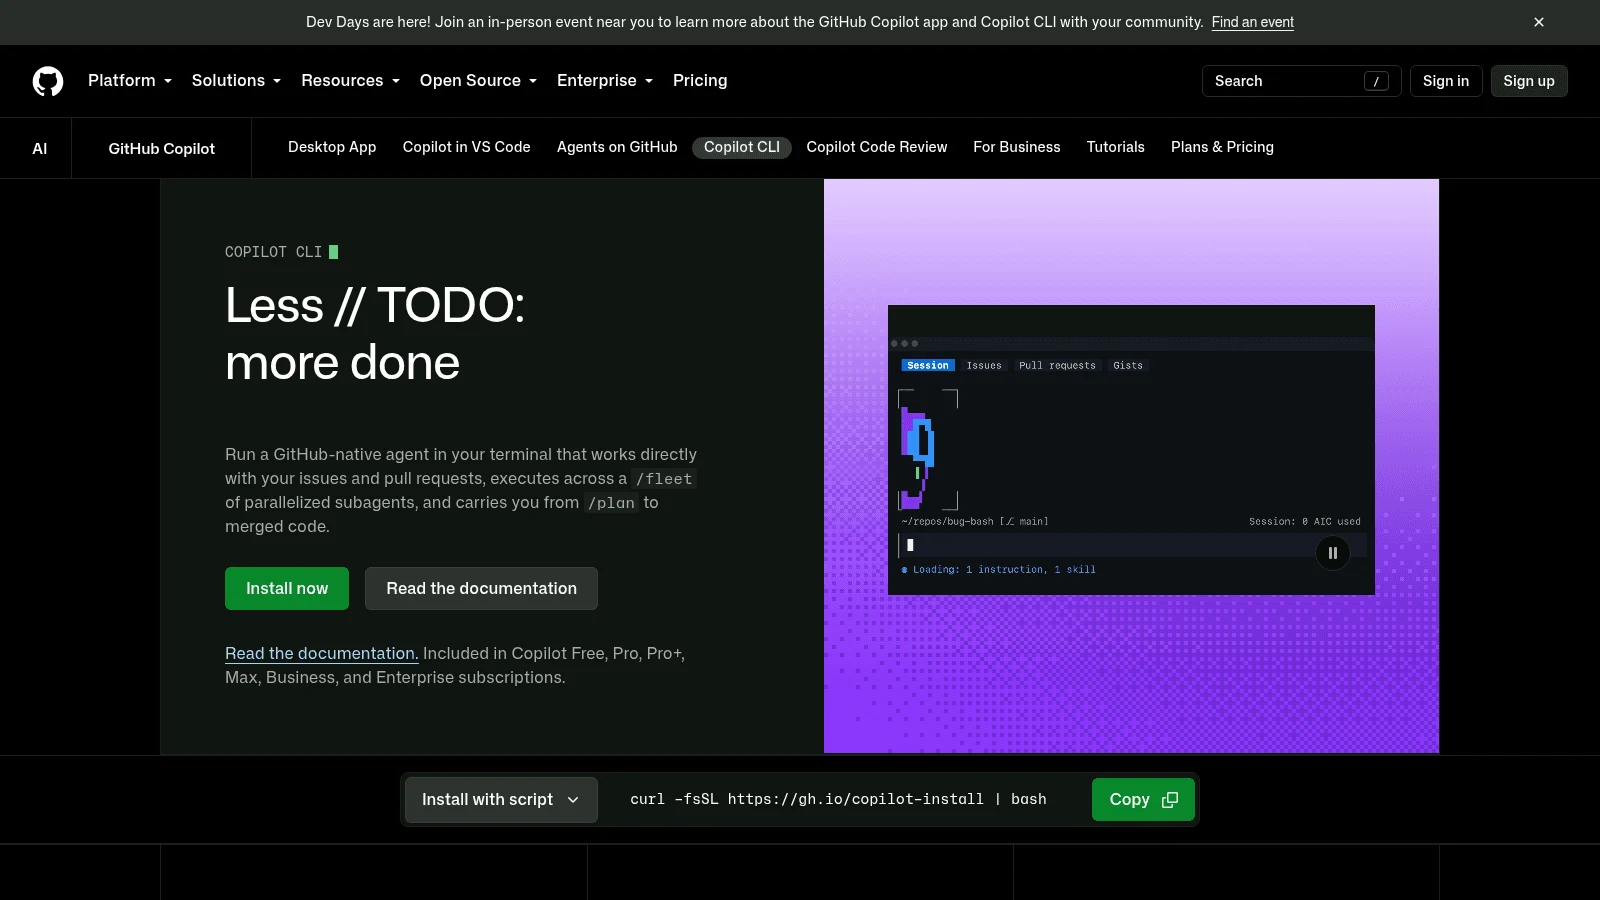Go to the Pricing page
The width and height of the screenshot is (1600, 900).
pos(700,81)
